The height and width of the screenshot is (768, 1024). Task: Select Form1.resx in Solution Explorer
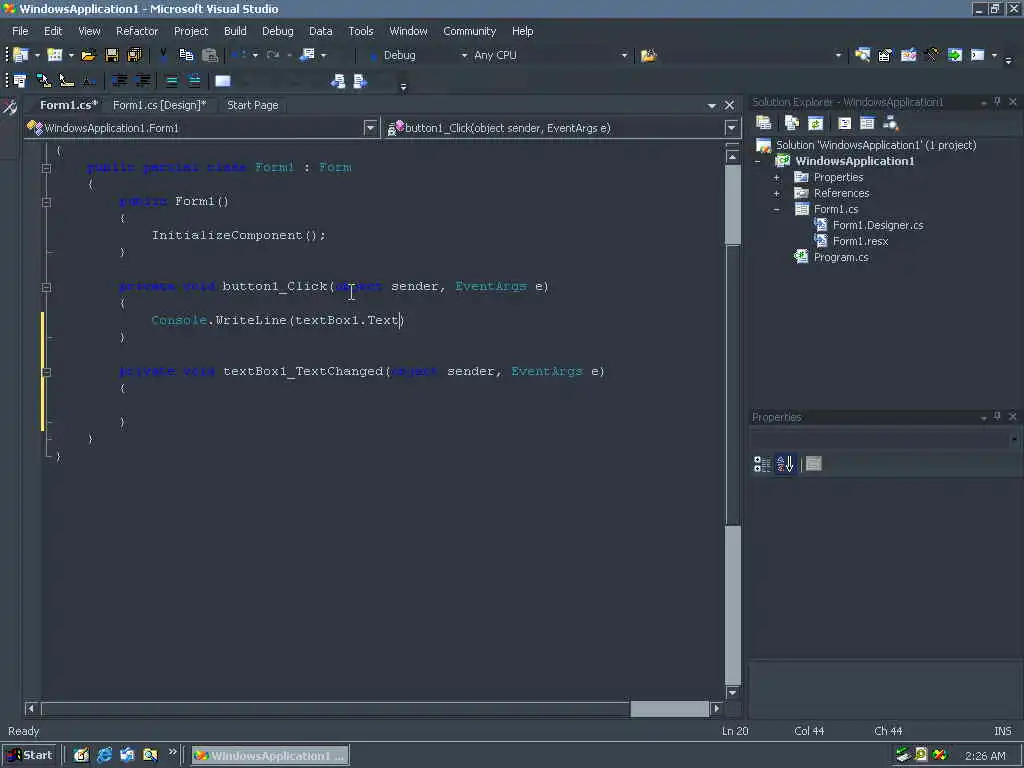click(x=860, y=242)
